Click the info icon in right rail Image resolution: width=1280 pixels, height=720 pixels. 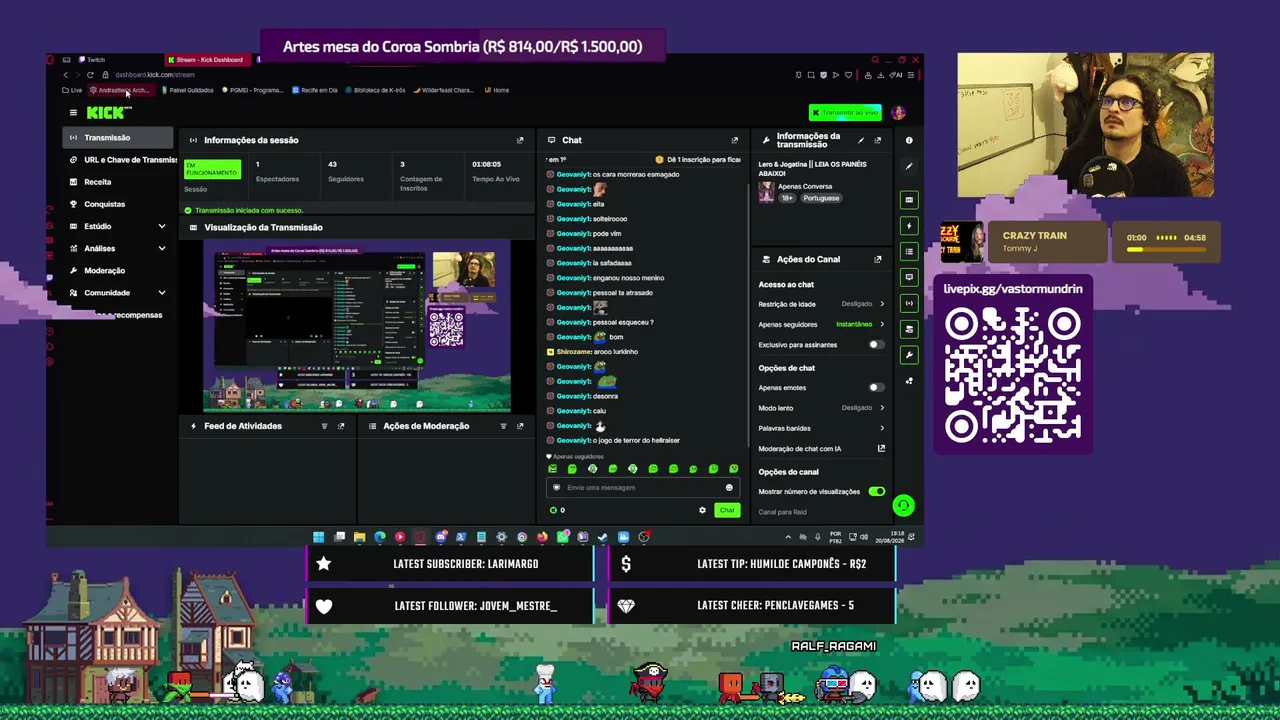click(x=909, y=140)
